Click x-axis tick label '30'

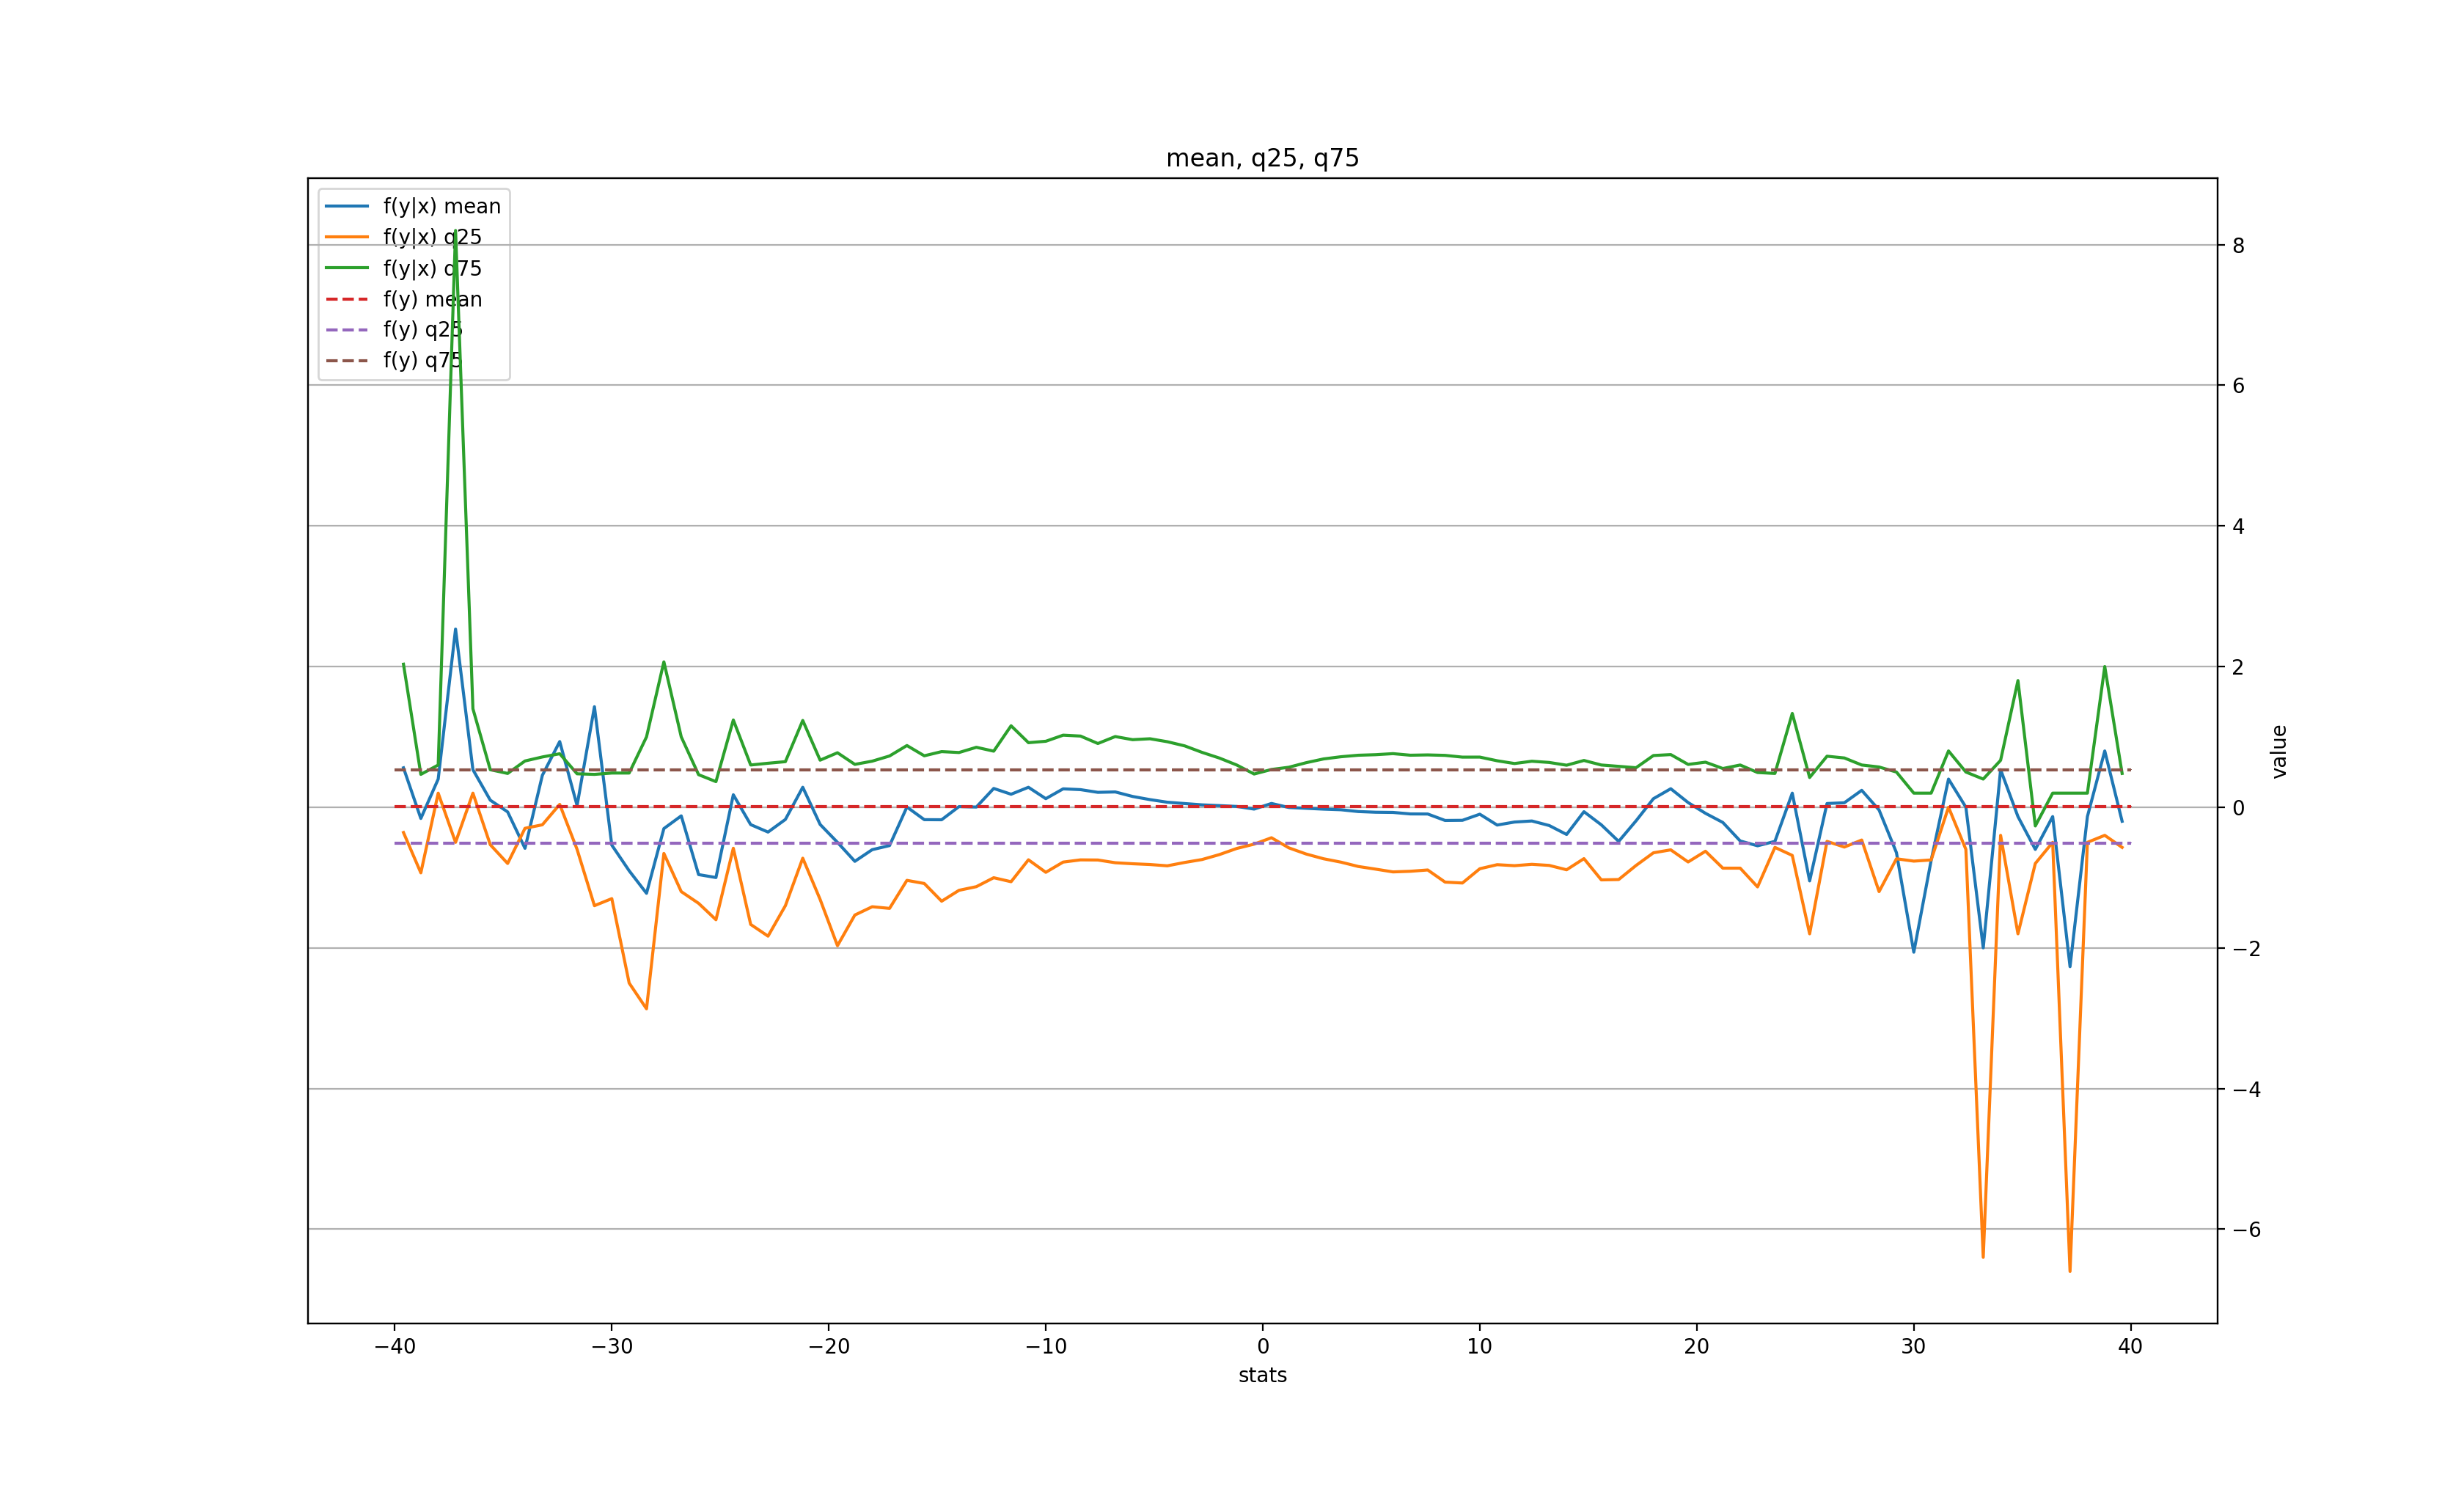coord(1913,1347)
